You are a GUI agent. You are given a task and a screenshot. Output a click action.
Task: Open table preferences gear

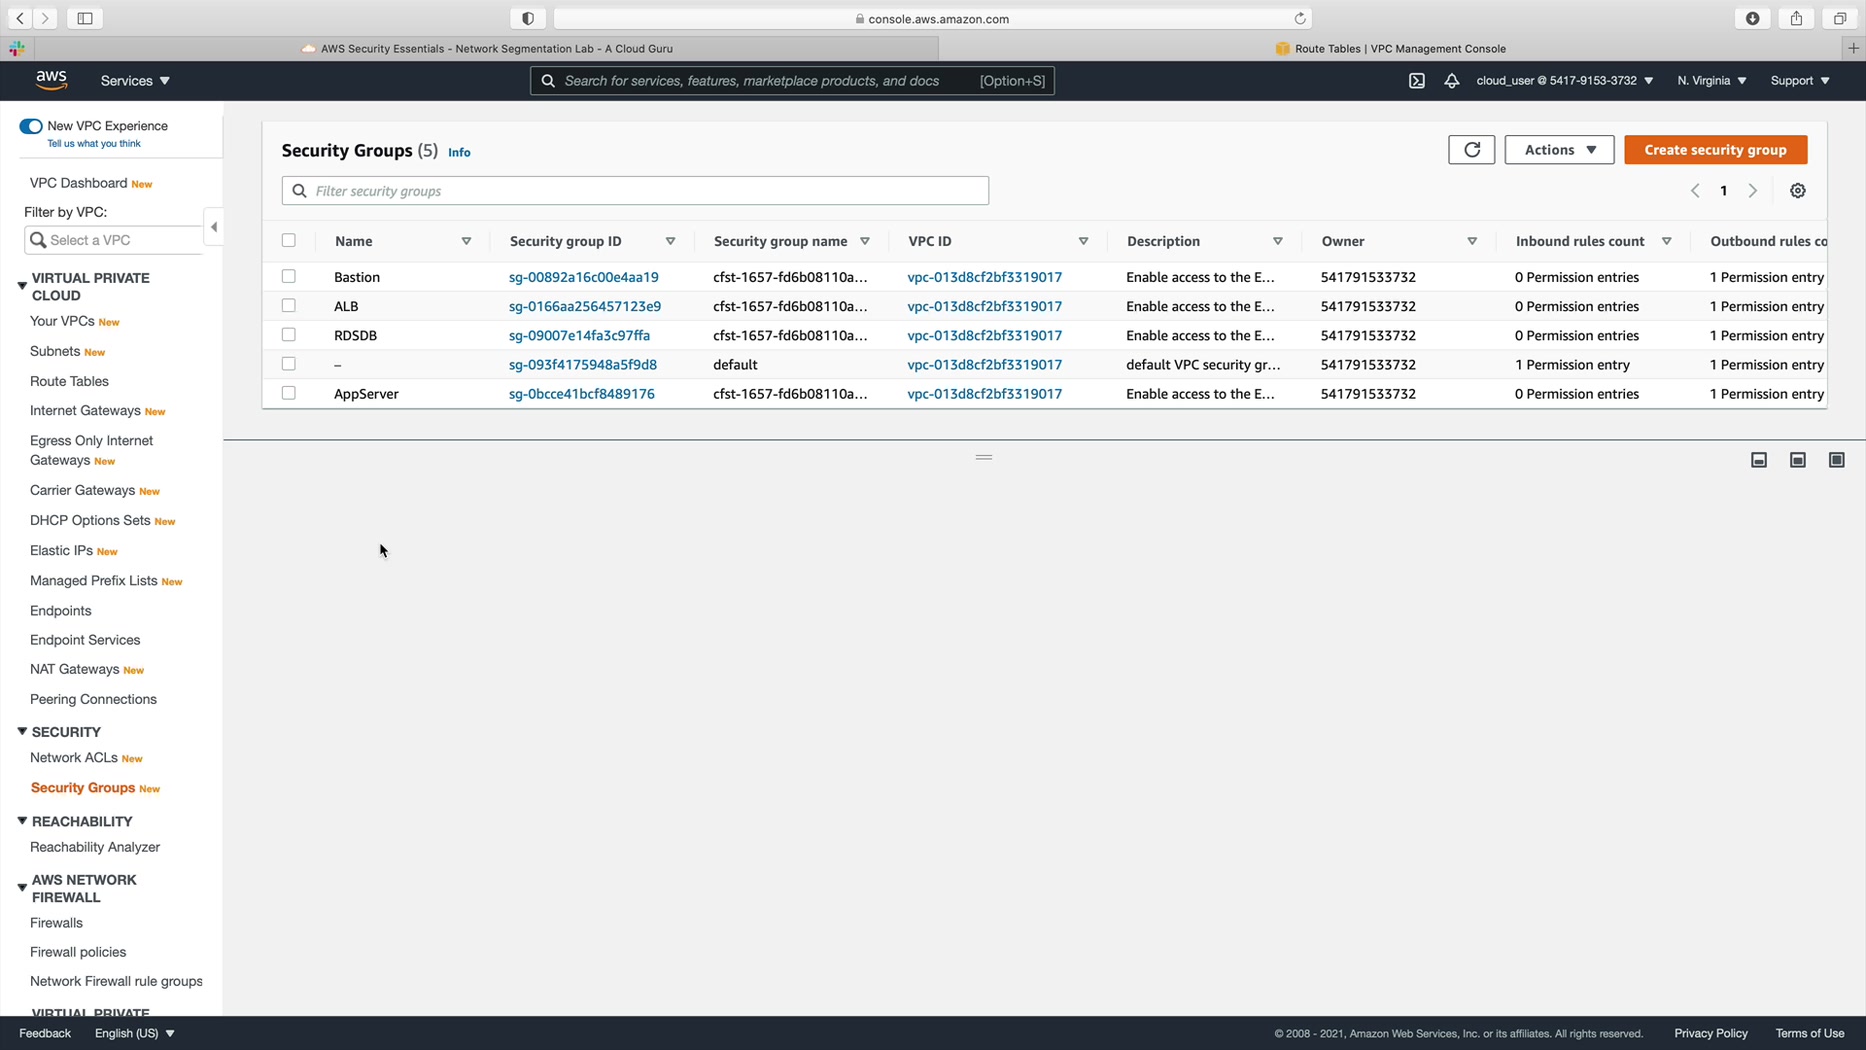[x=1797, y=191]
